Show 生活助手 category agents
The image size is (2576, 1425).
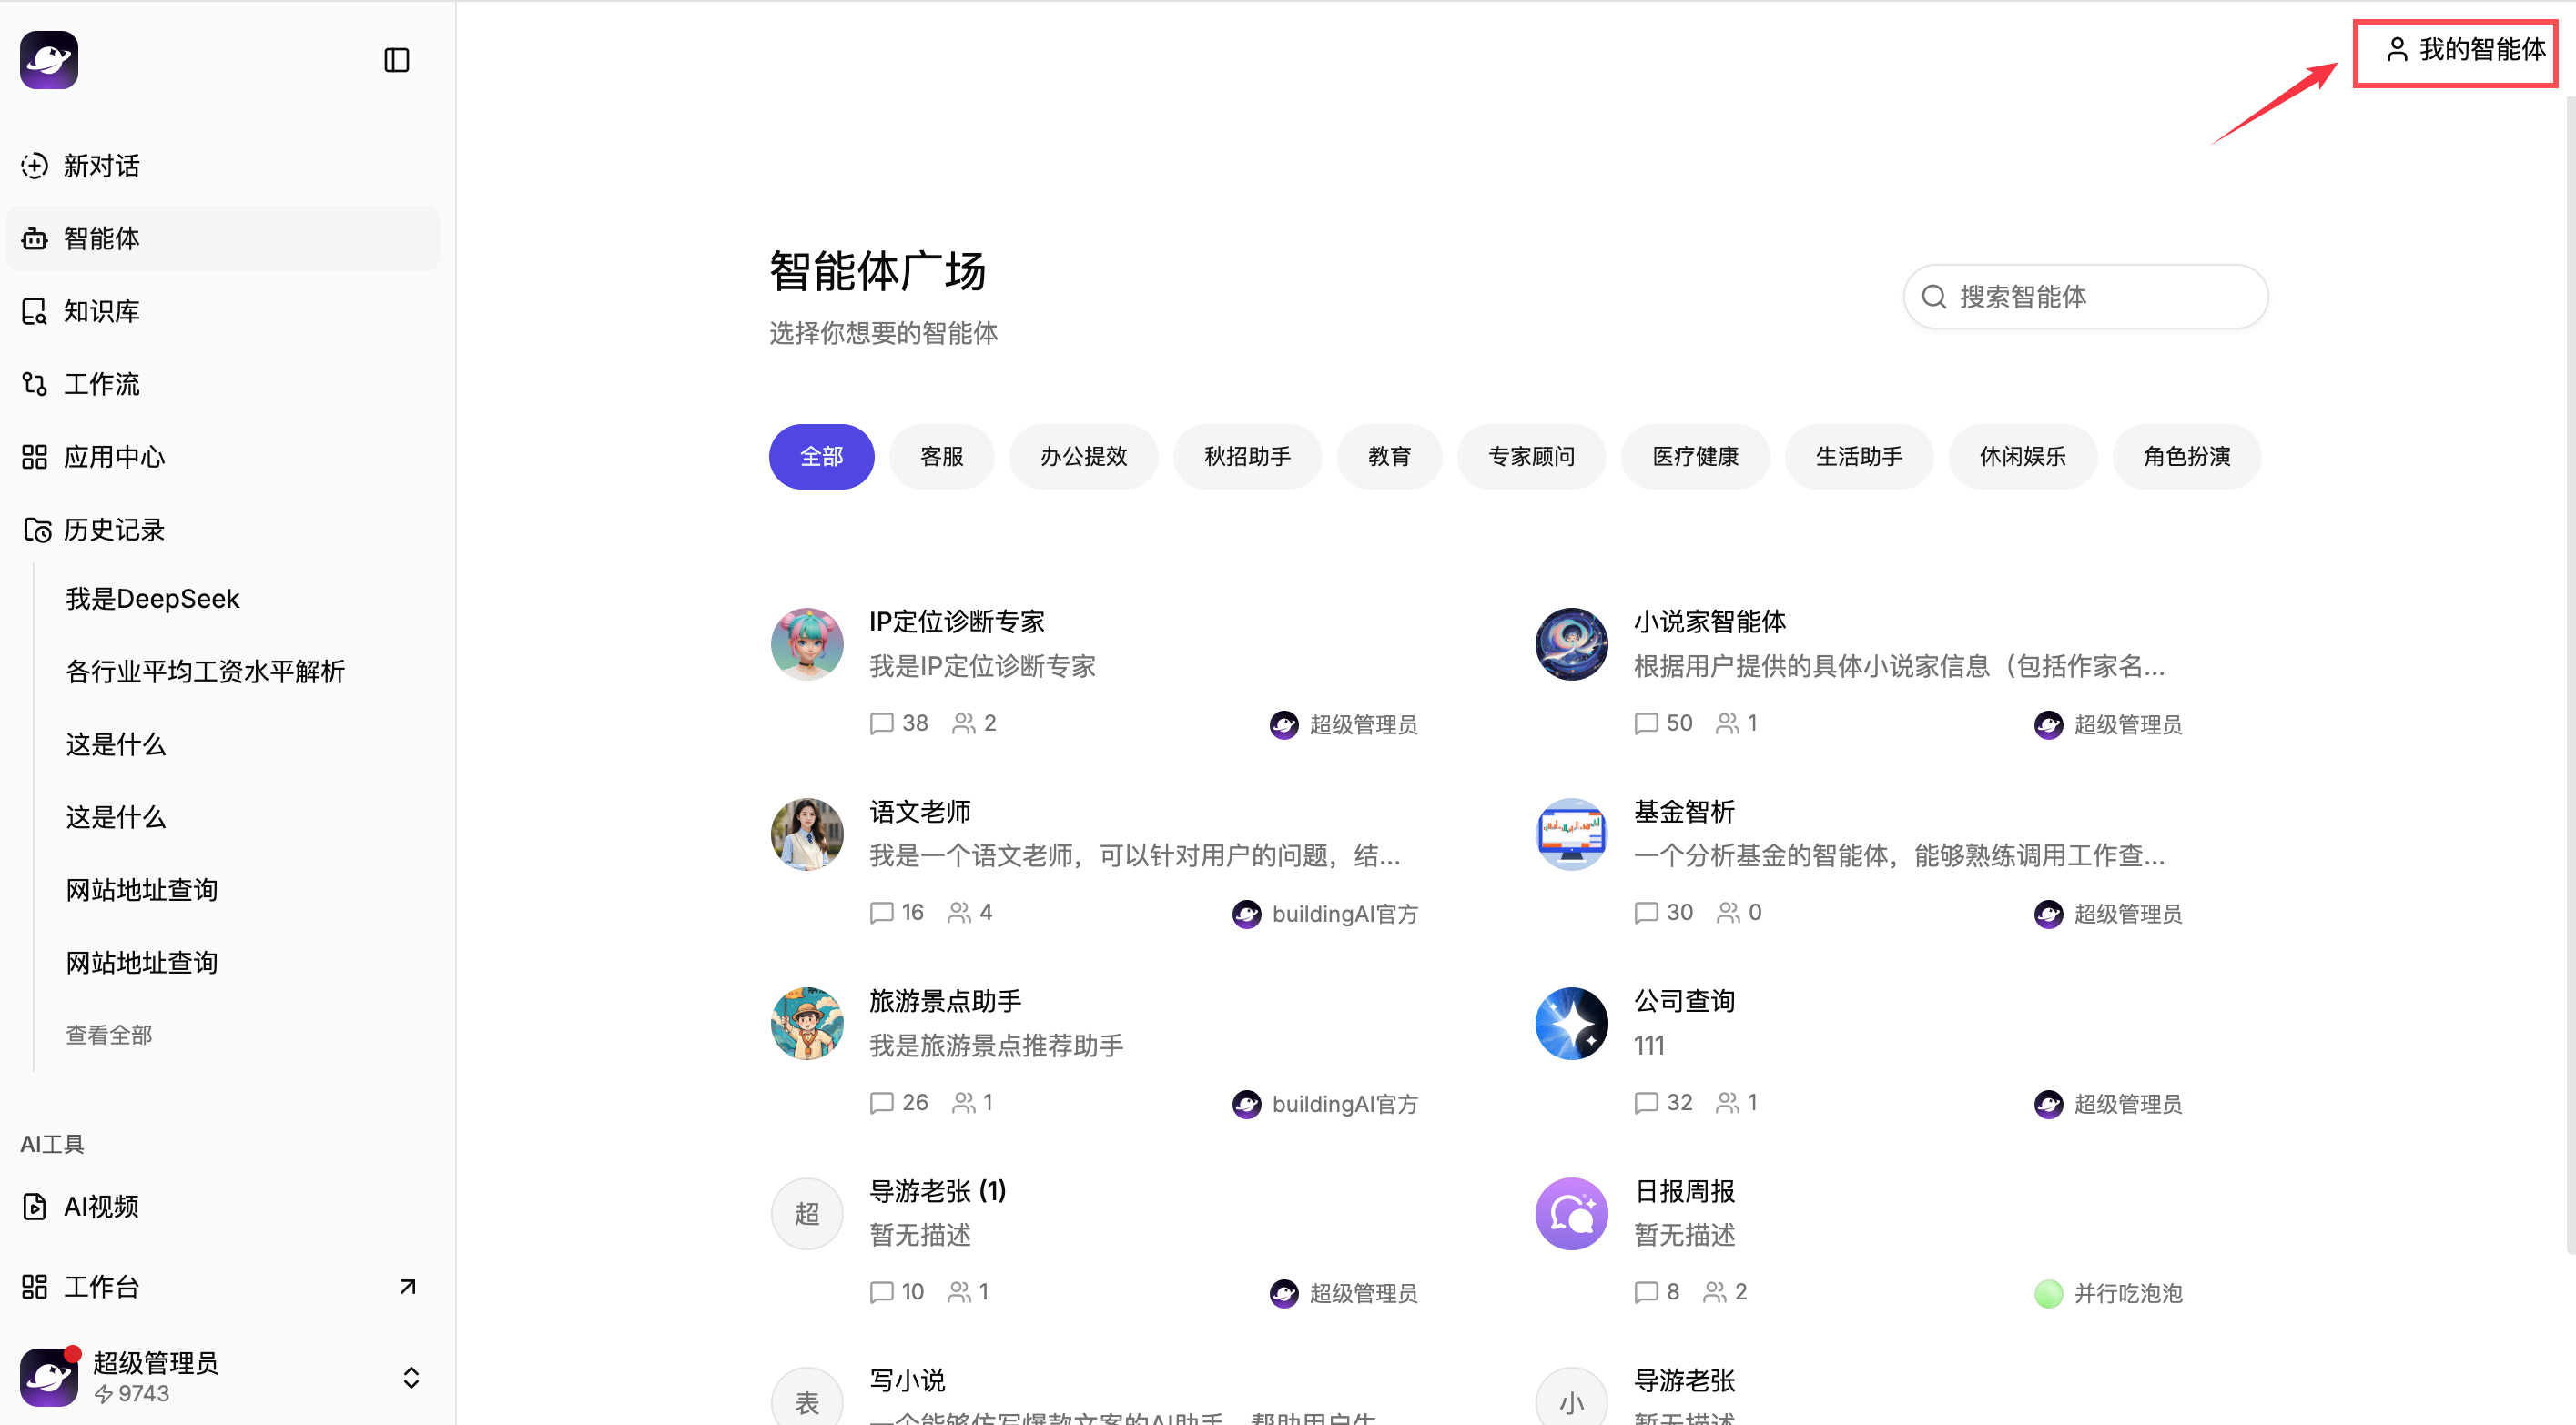pos(1860,457)
